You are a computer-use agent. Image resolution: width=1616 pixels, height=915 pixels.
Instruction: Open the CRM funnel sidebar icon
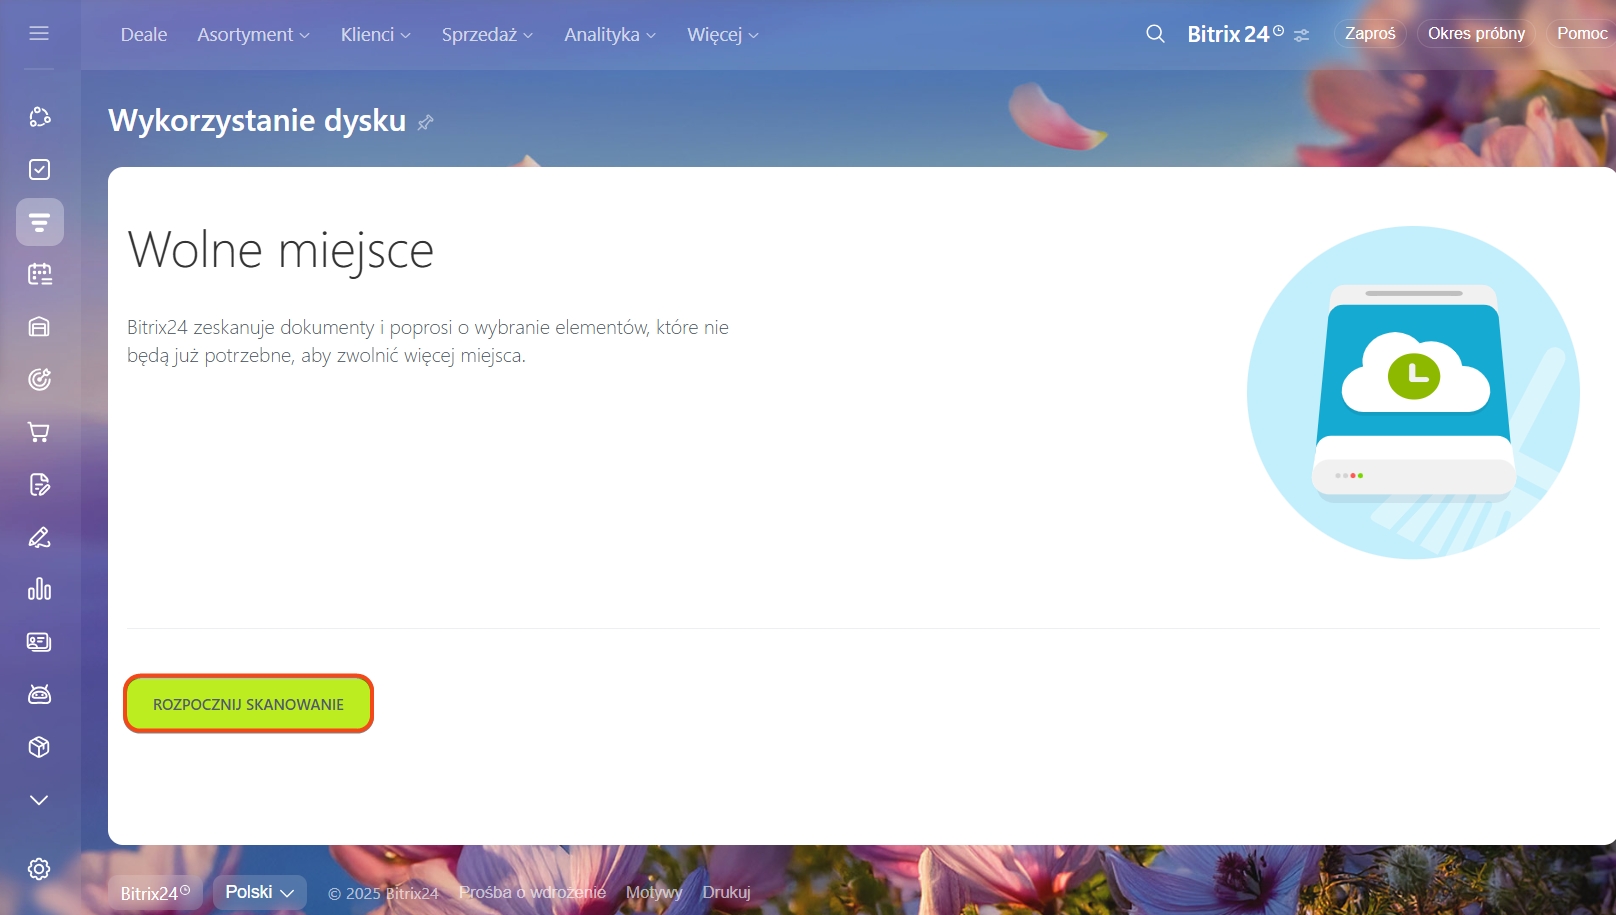click(x=39, y=222)
